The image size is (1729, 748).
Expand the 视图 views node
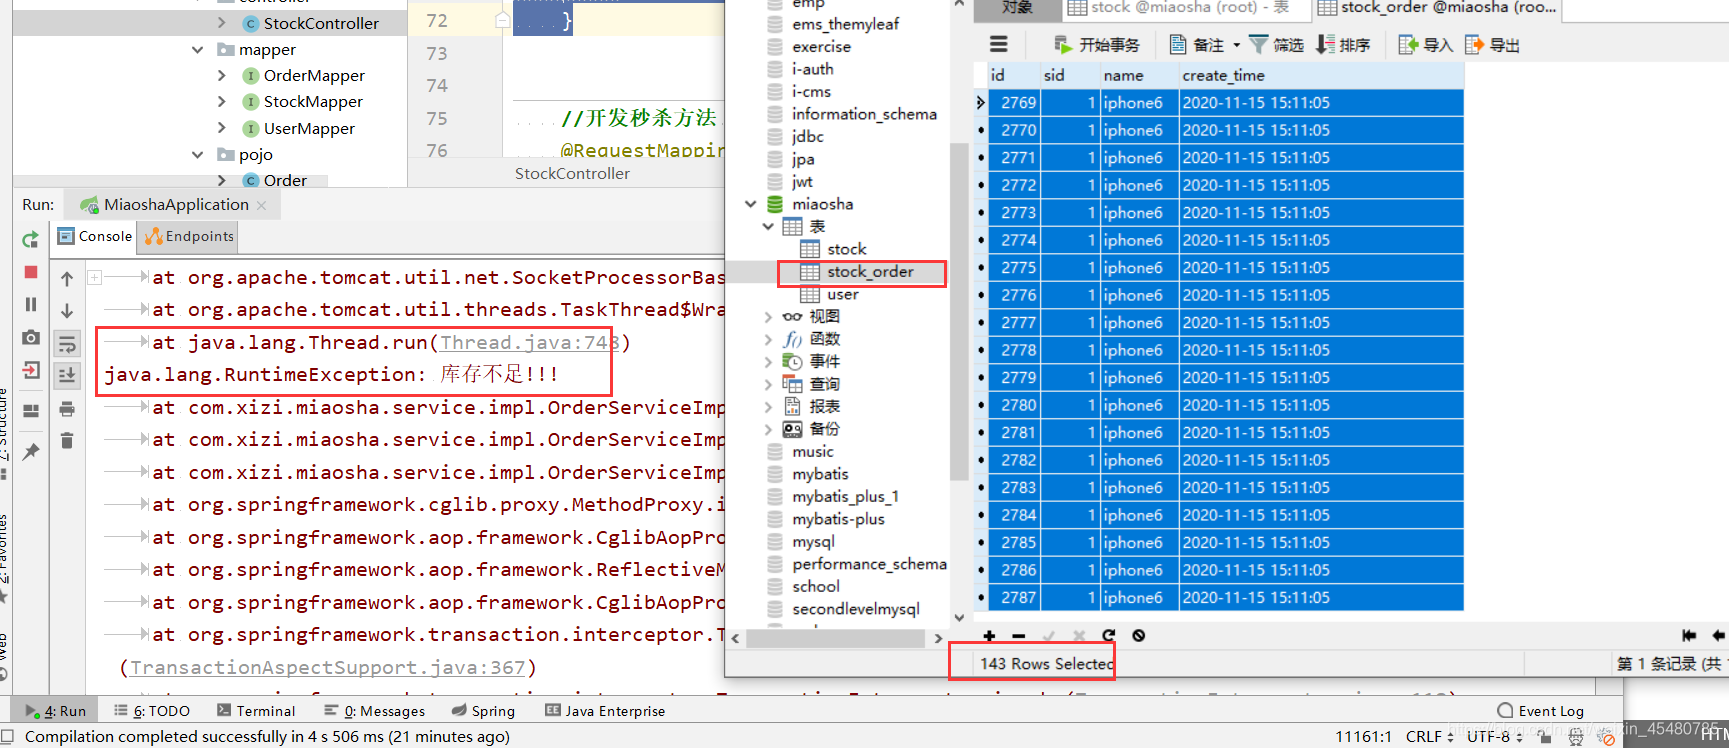pyautogui.click(x=768, y=316)
